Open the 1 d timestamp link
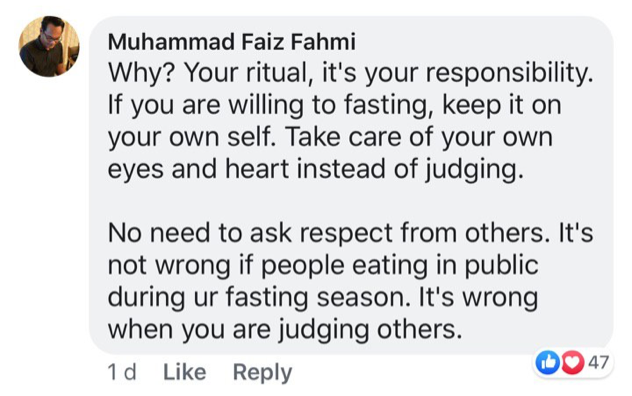The width and height of the screenshot is (632, 396). tap(122, 372)
